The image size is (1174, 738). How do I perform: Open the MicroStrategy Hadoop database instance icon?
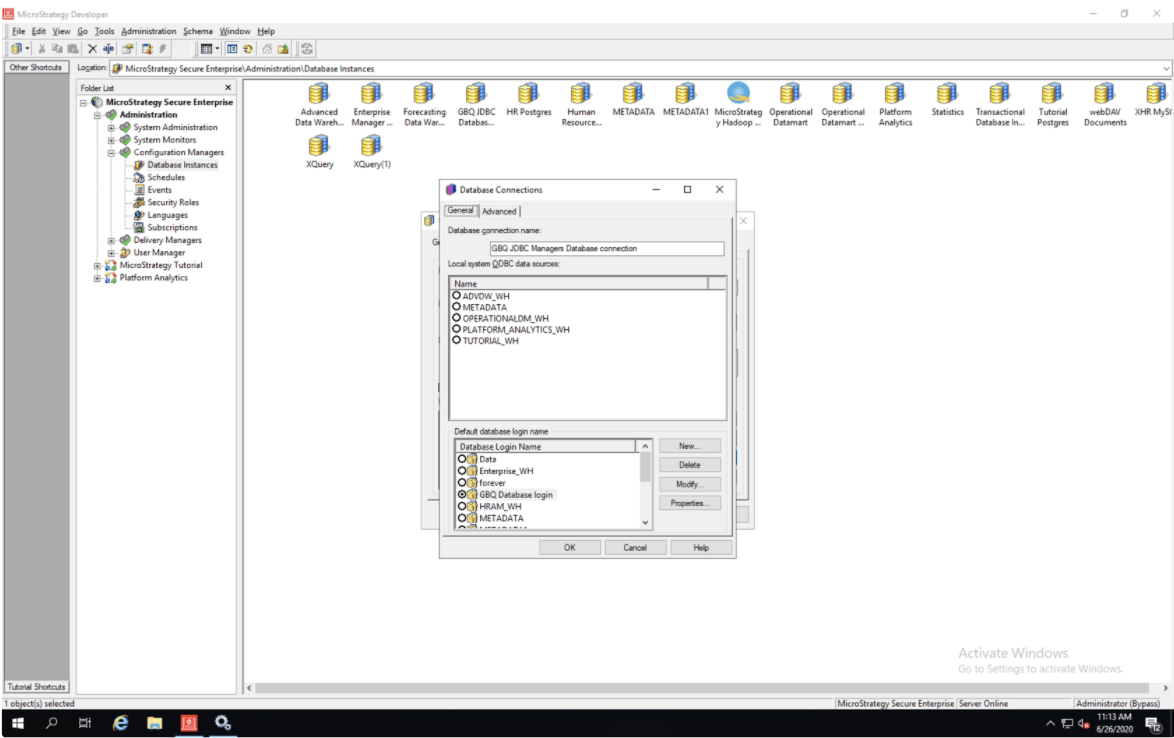738,95
